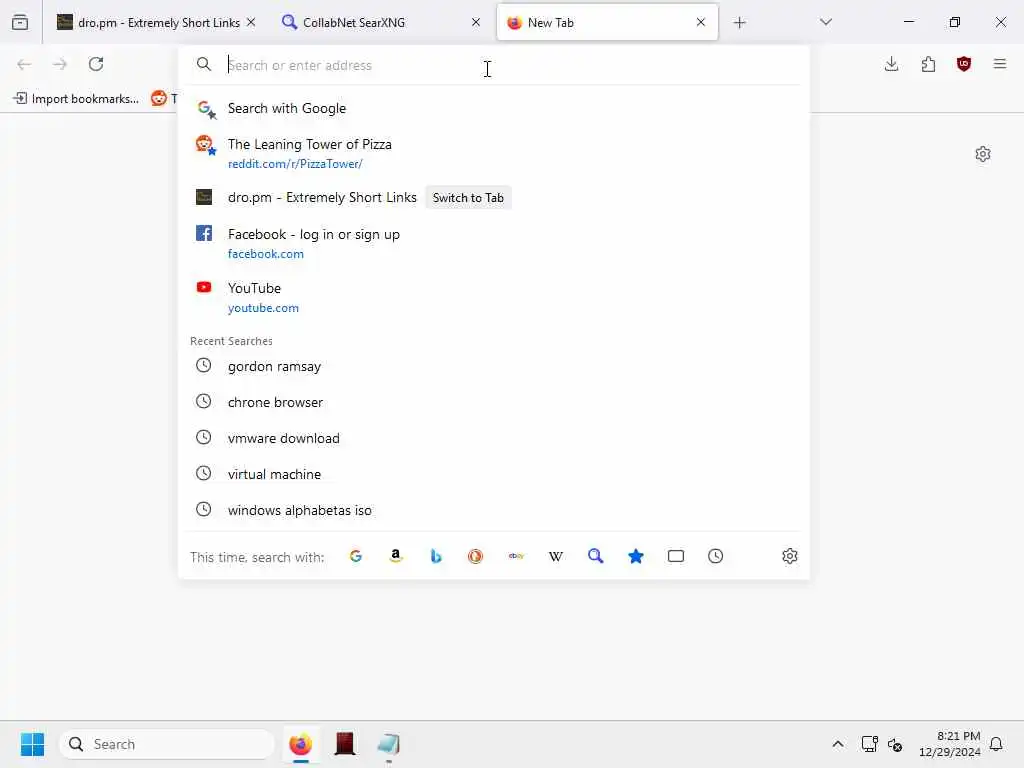Open the Firefox application menu

[x=1000, y=64]
